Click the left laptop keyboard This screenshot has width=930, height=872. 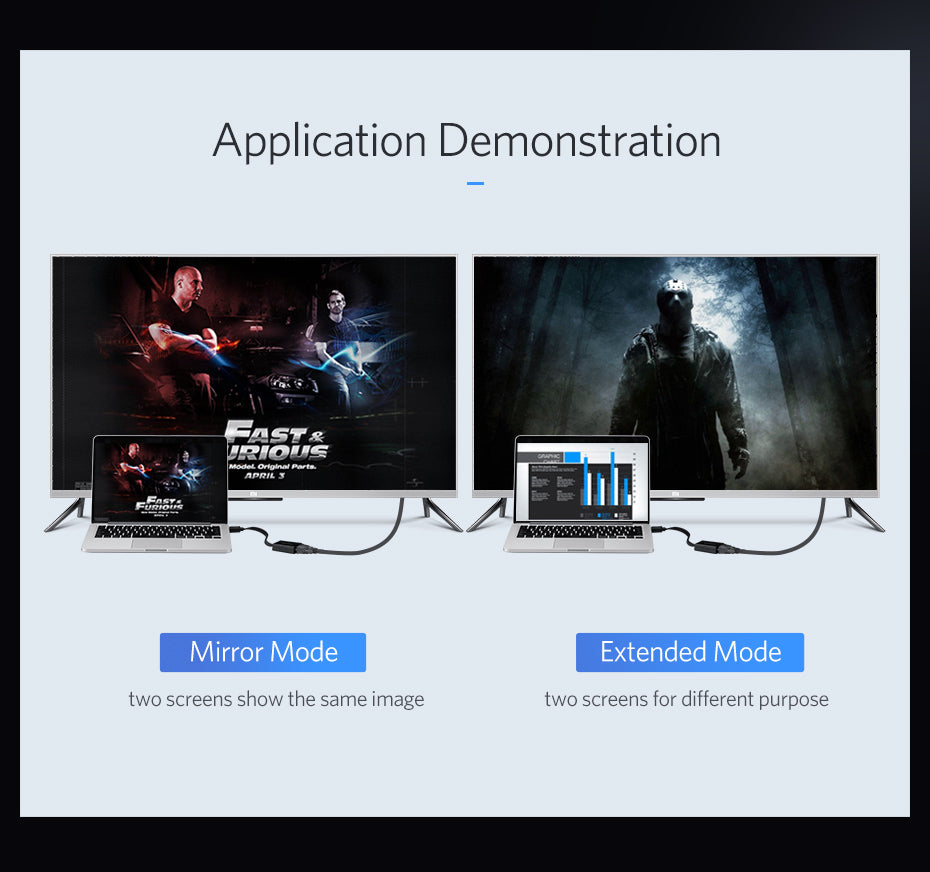(160, 531)
